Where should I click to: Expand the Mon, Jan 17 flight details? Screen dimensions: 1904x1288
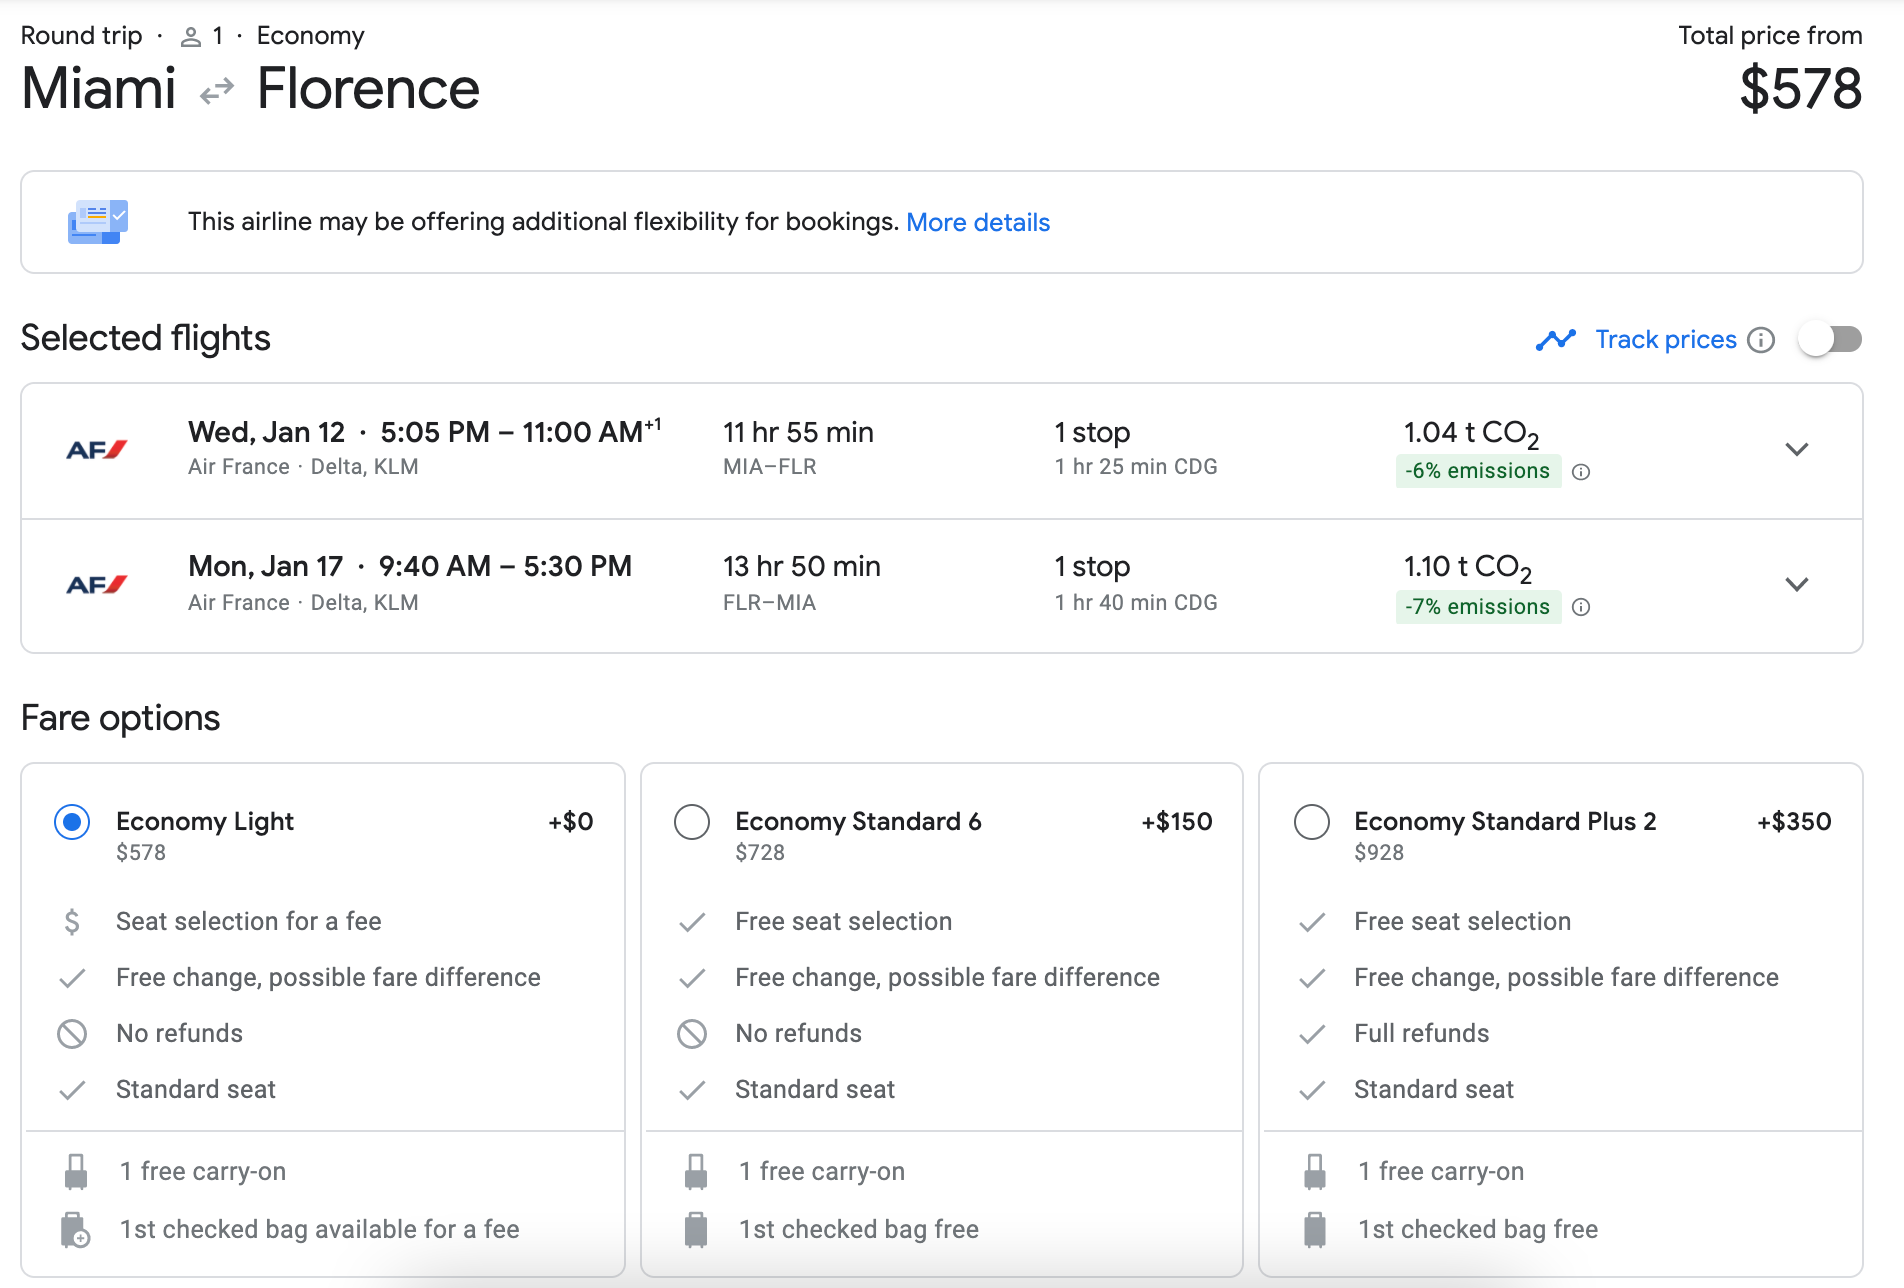(x=1796, y=585)
